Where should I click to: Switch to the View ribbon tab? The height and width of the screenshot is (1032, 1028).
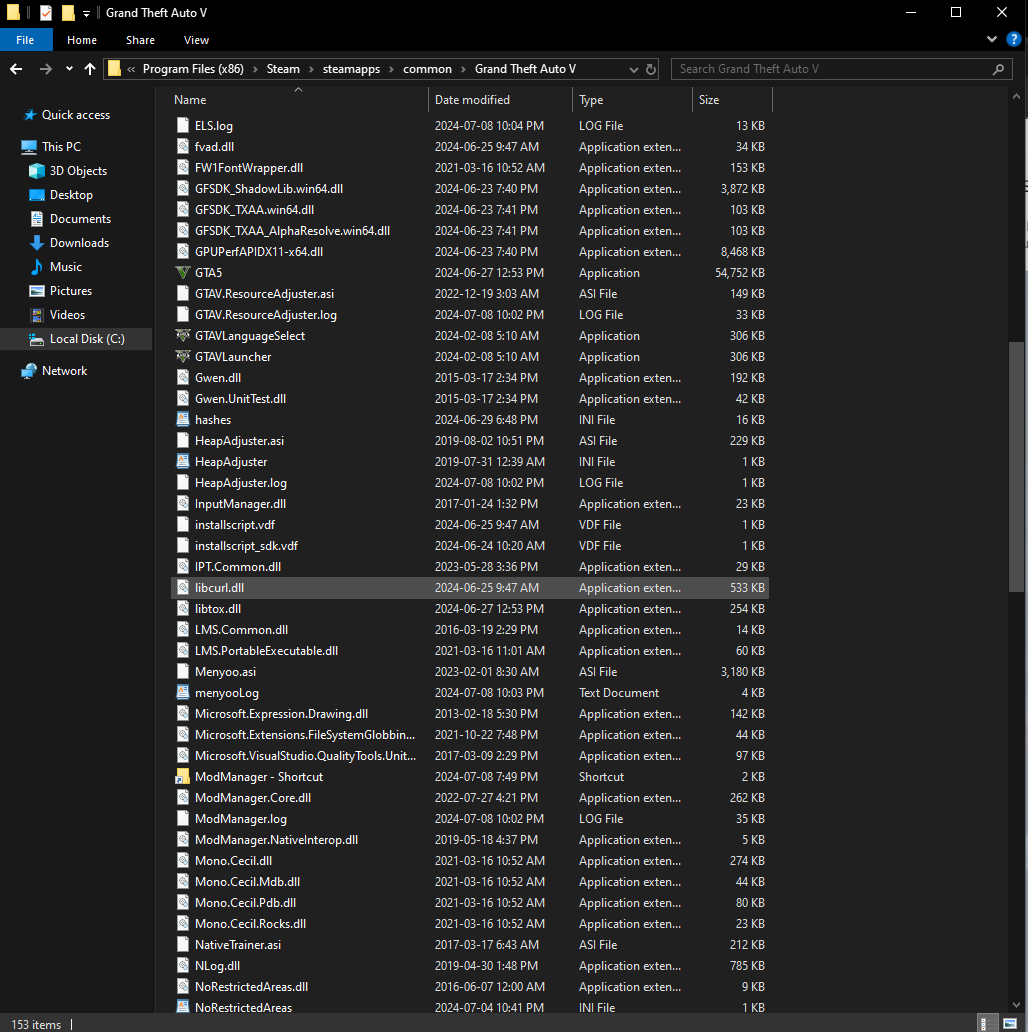point(196,40)
